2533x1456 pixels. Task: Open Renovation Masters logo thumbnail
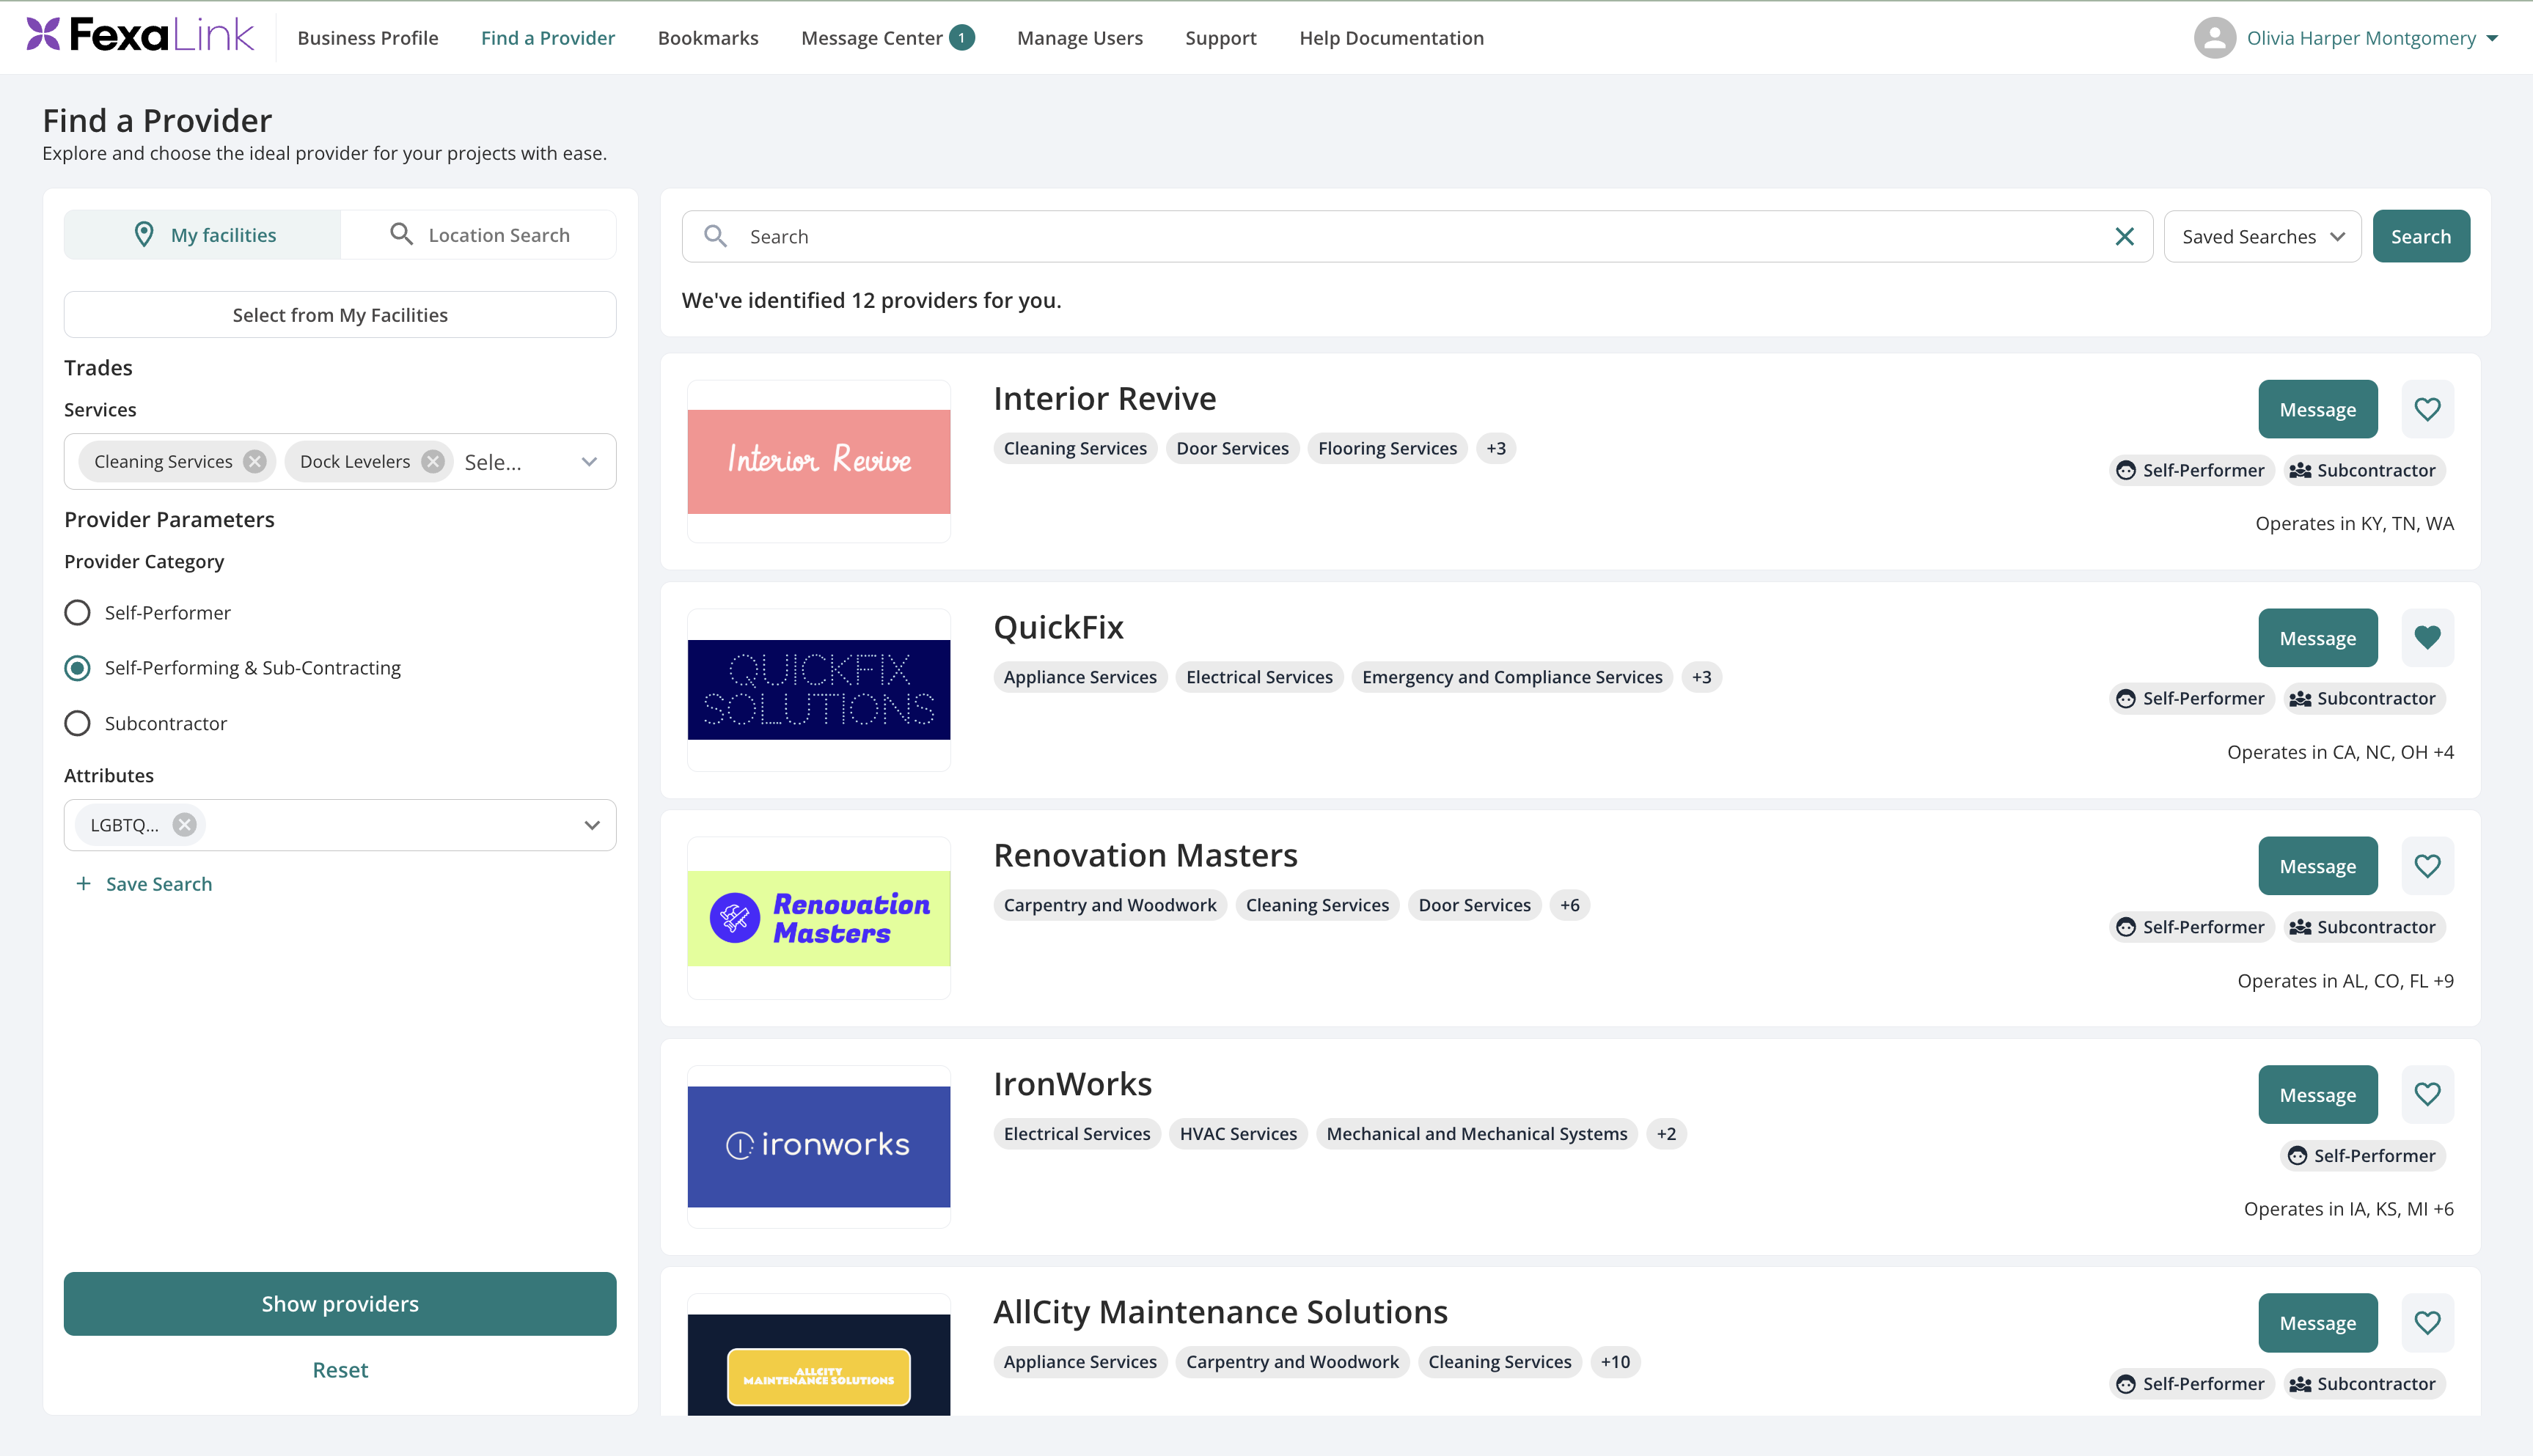tap(818, 918)
